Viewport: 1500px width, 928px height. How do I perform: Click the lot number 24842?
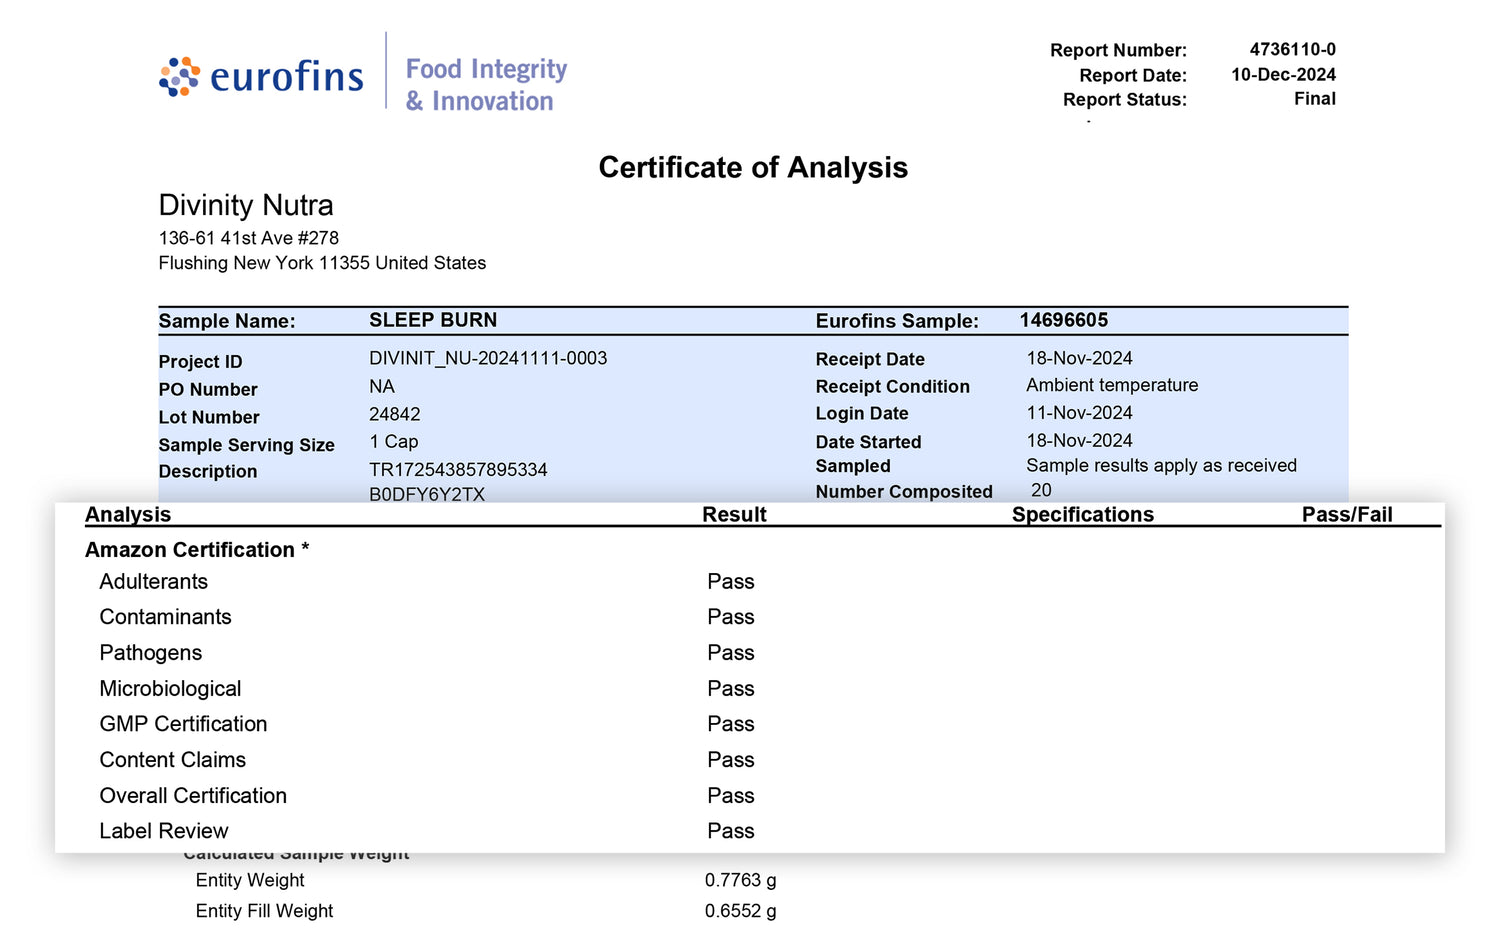[x=394, y=414]
